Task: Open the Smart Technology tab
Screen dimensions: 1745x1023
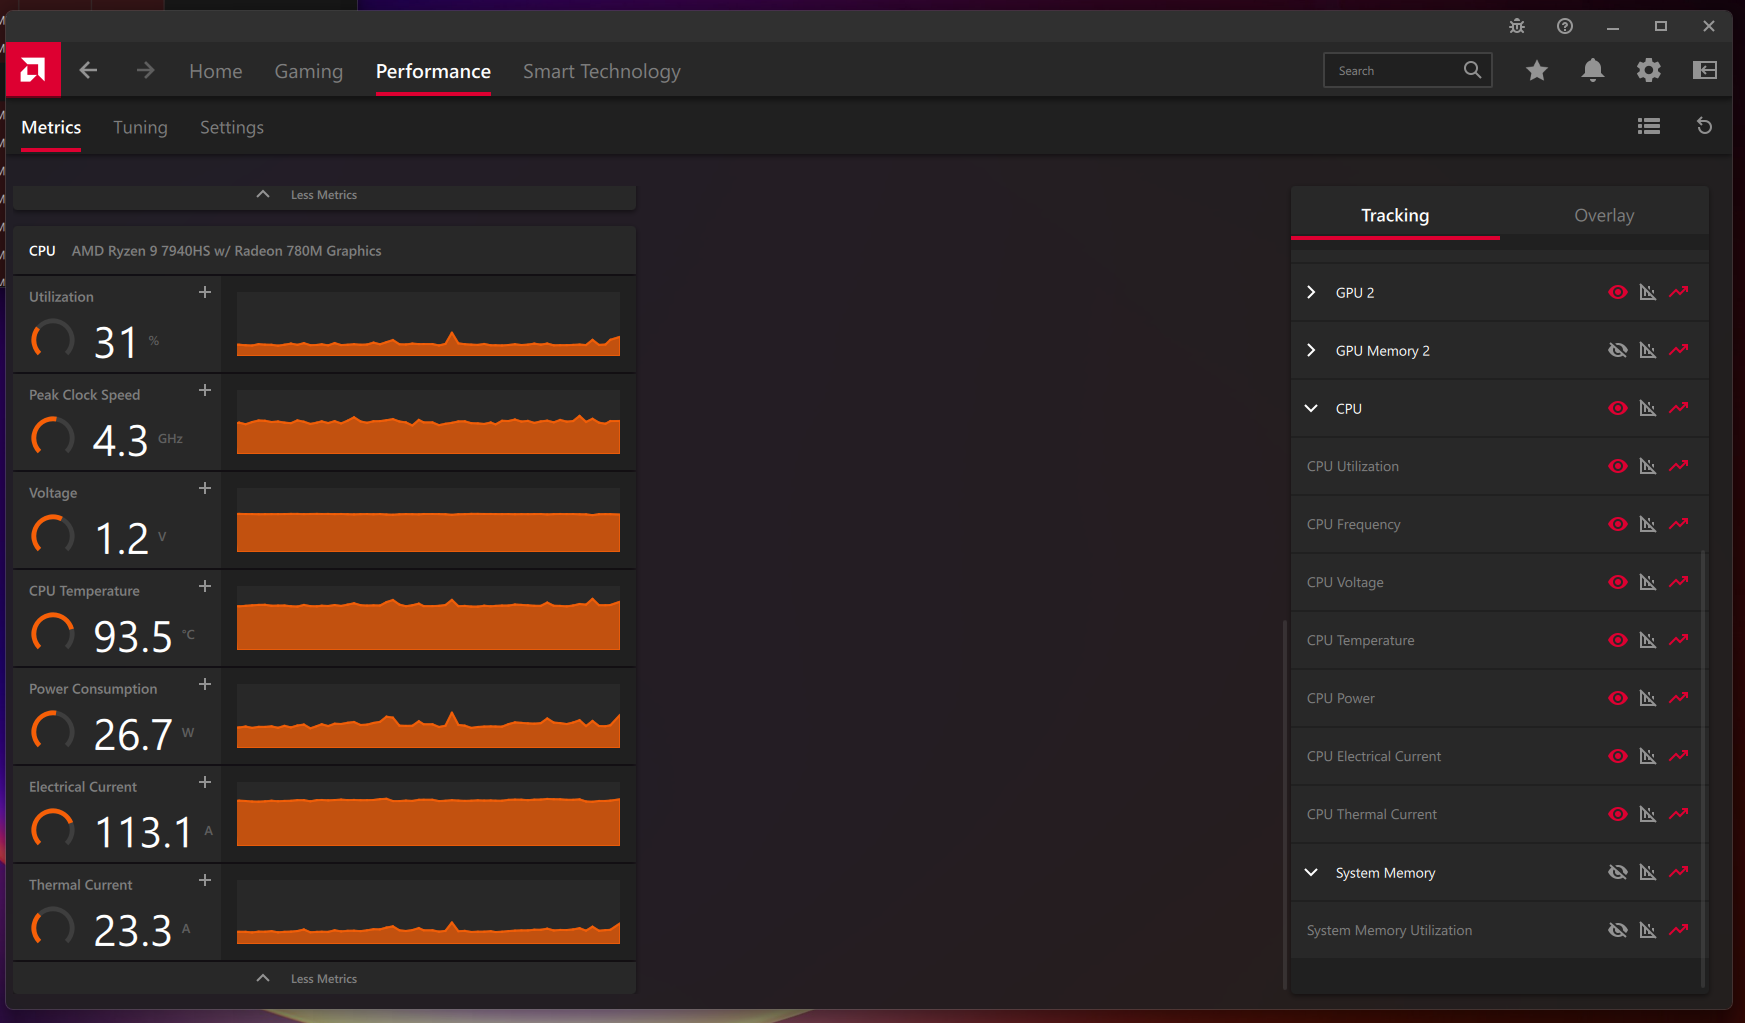Action: pyautogui.click(x=602, y=71)
